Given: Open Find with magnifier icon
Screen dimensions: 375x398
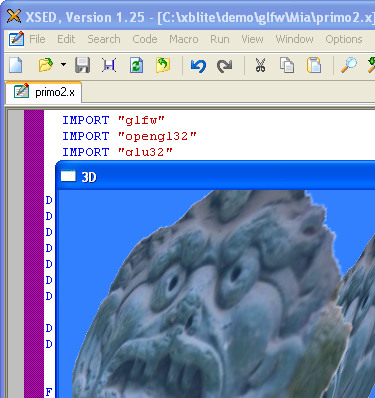Looking at the screenshot, I should (349, 65).
